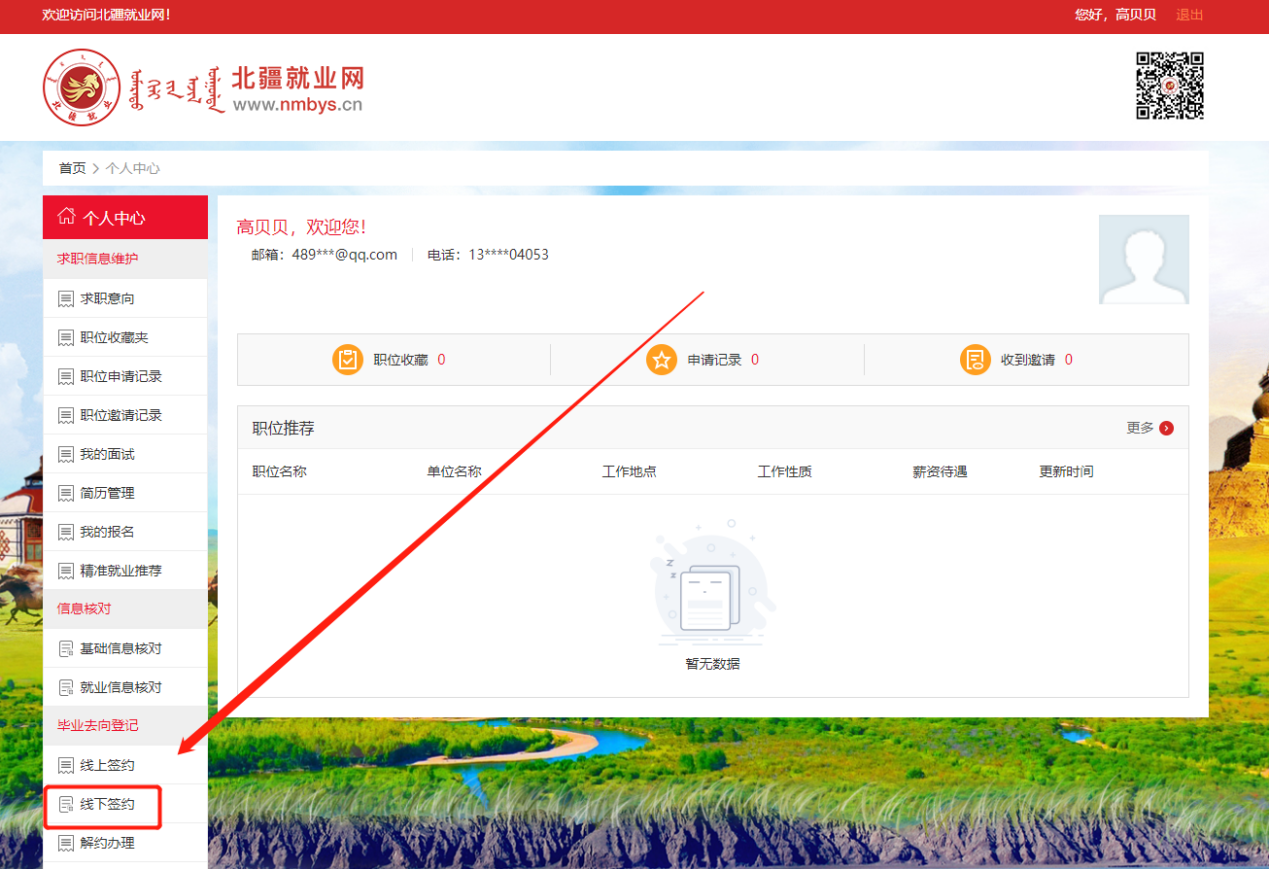Open 基础信息核对 in the sidebar

pos(121,649)
